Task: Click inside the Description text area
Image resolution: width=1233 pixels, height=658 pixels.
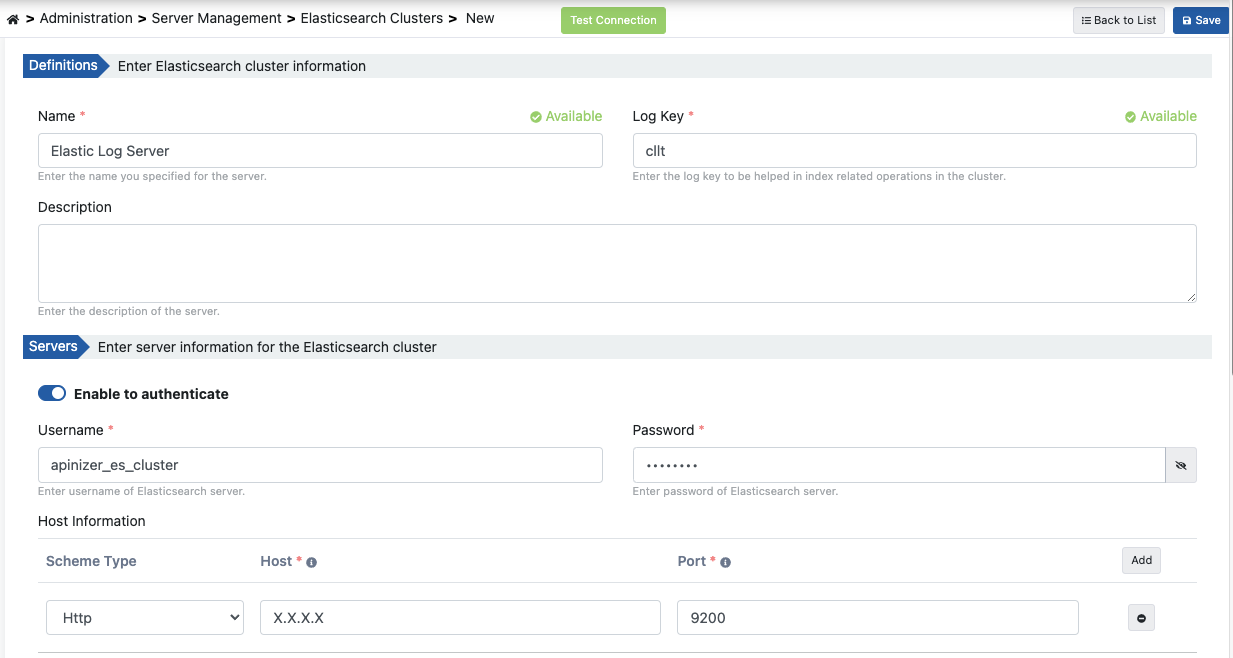Action: pyautogui.click(x=617, y=263)
